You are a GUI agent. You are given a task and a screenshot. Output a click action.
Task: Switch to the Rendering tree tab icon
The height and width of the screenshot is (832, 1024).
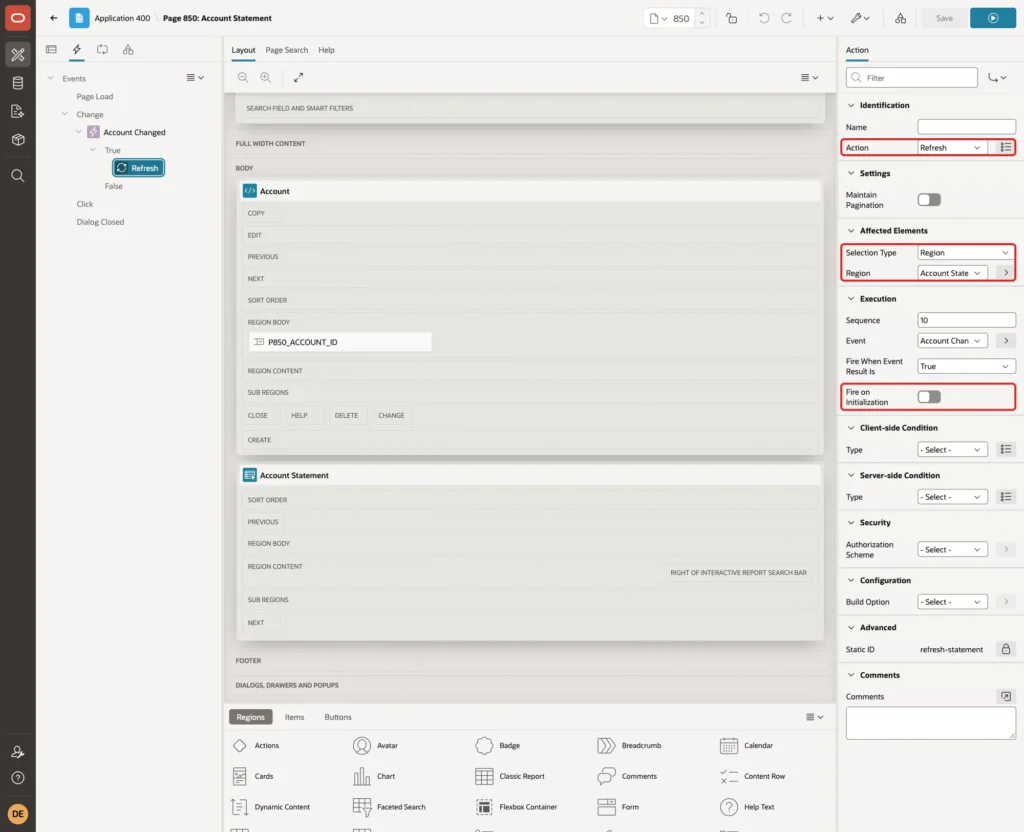tap(52, 50)
